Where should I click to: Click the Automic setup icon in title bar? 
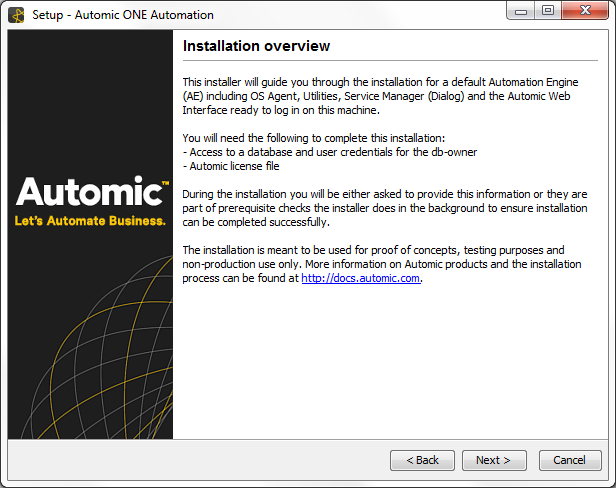click(x=16, y=15)
